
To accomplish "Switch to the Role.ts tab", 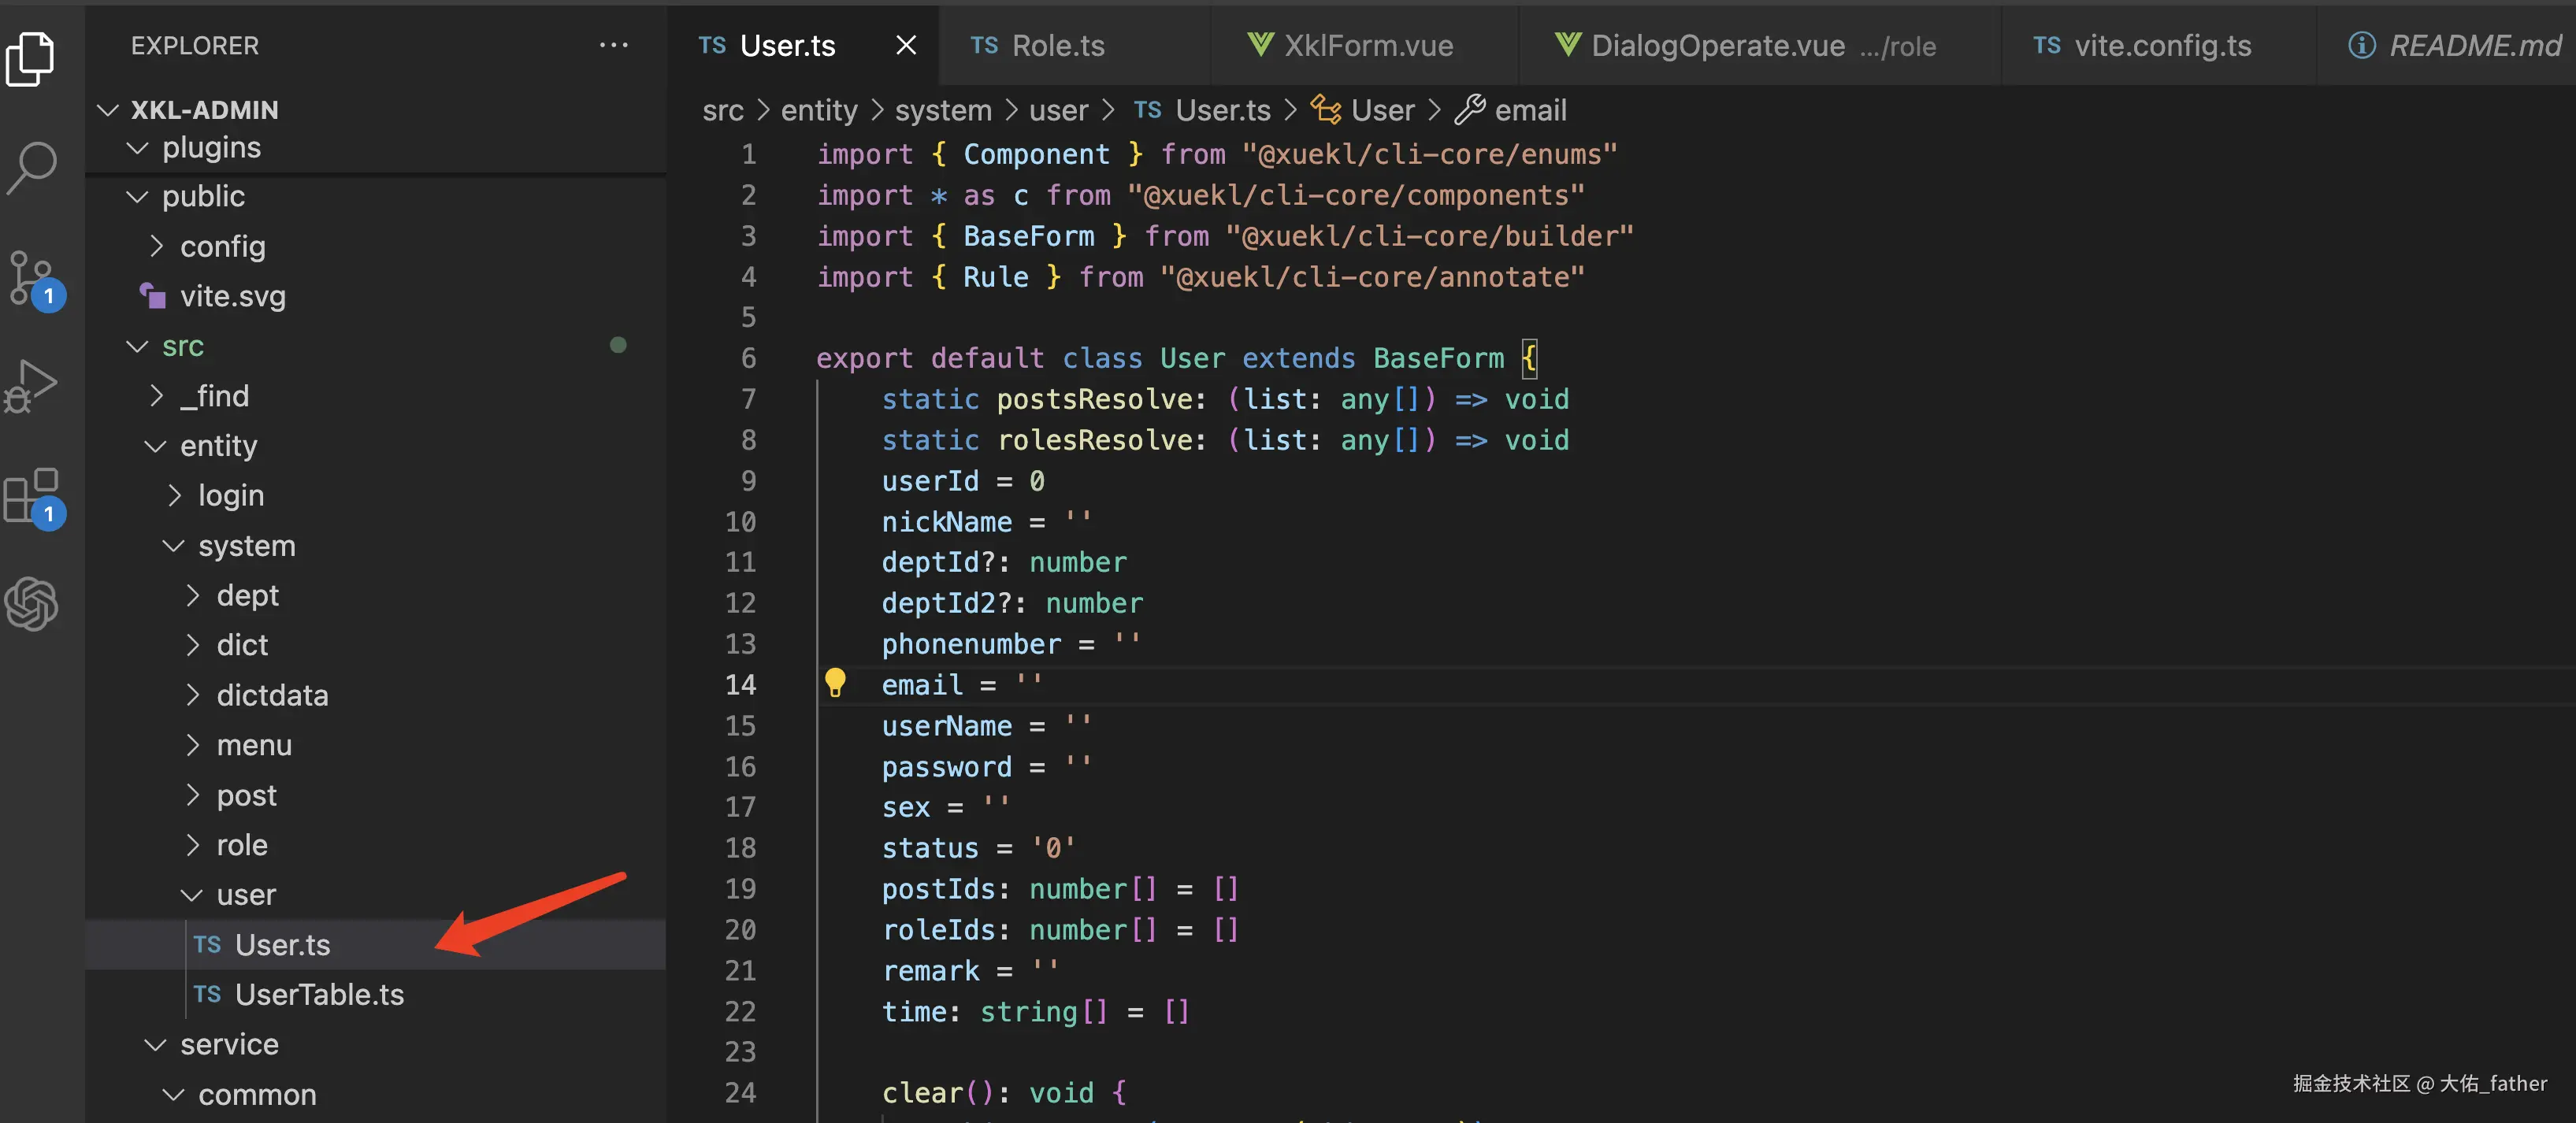I will tap(1057, 45).
